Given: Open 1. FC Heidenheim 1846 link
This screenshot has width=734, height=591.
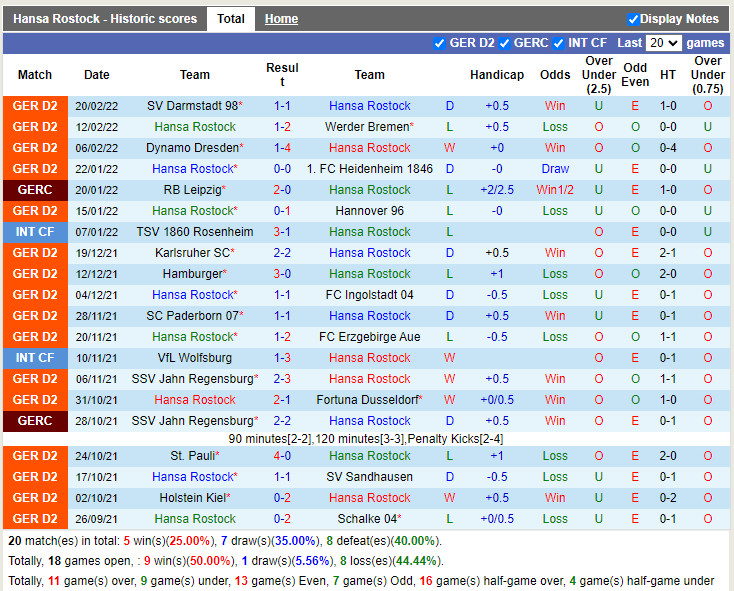Looking at the screenshot, I should pos(370,169).
